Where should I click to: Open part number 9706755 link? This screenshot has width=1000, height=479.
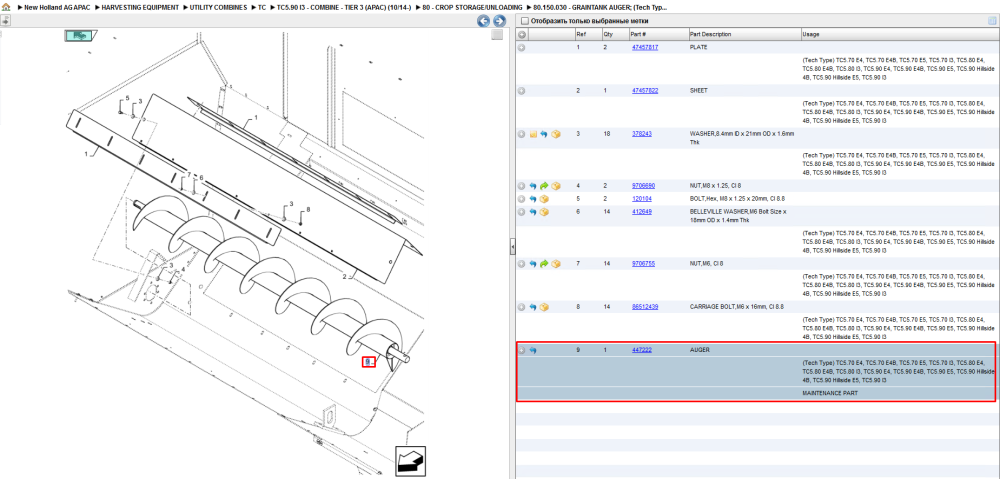(x=643, y=263)
